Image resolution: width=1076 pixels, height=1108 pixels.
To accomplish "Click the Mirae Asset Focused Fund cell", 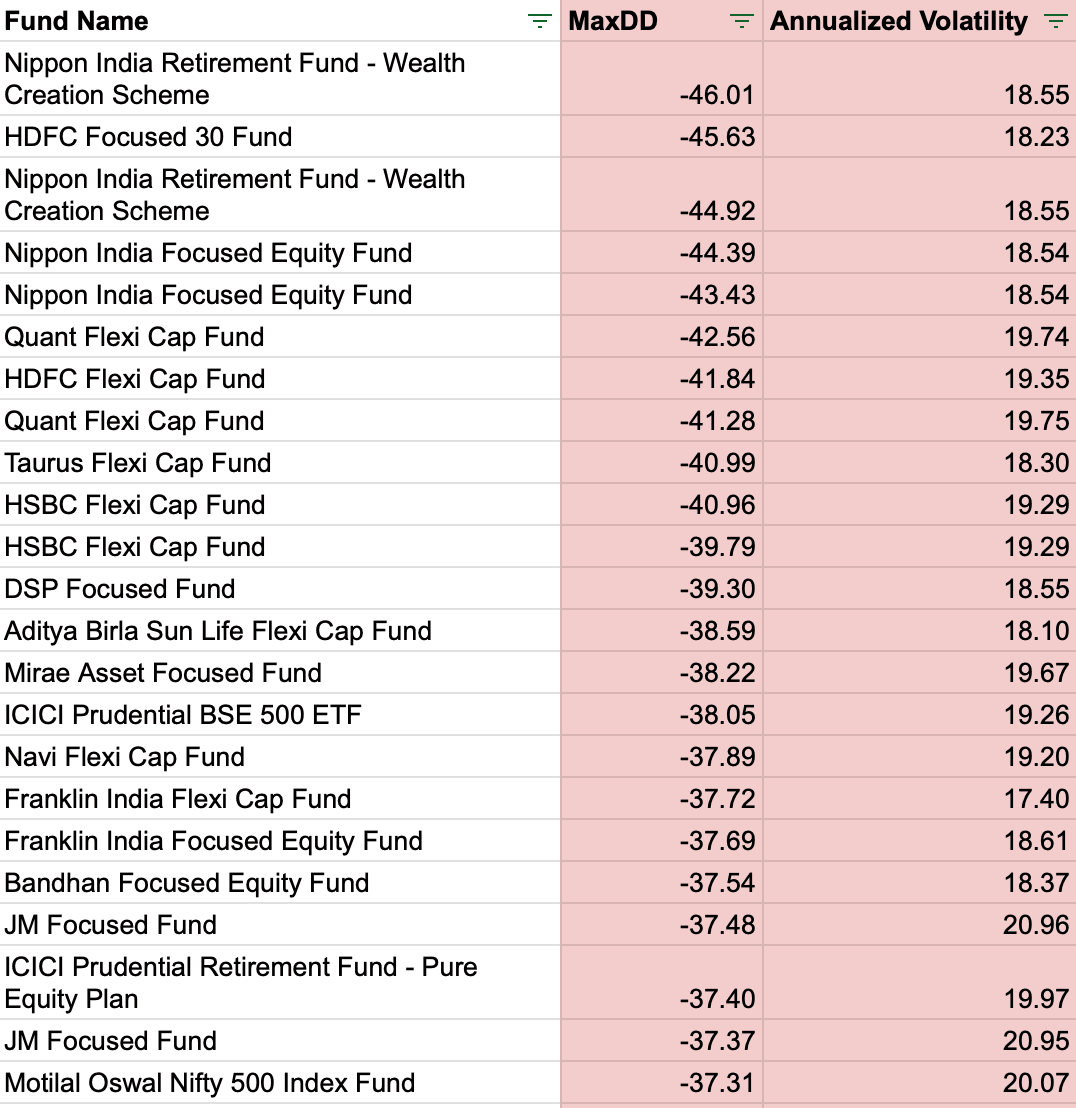I will click(x=163, y=673).
